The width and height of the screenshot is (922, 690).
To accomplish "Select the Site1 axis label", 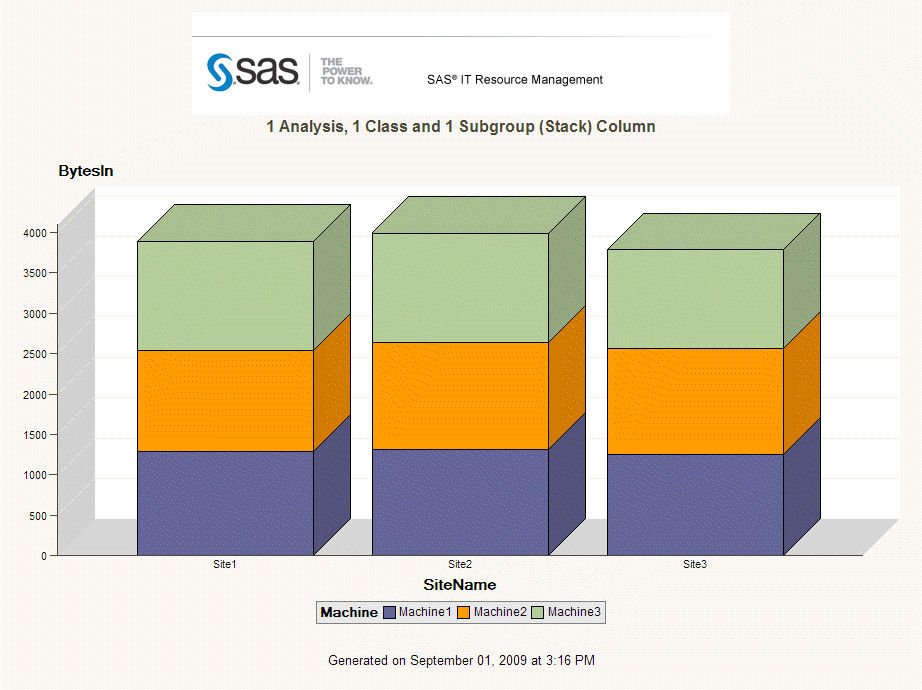I will point(224,563).
